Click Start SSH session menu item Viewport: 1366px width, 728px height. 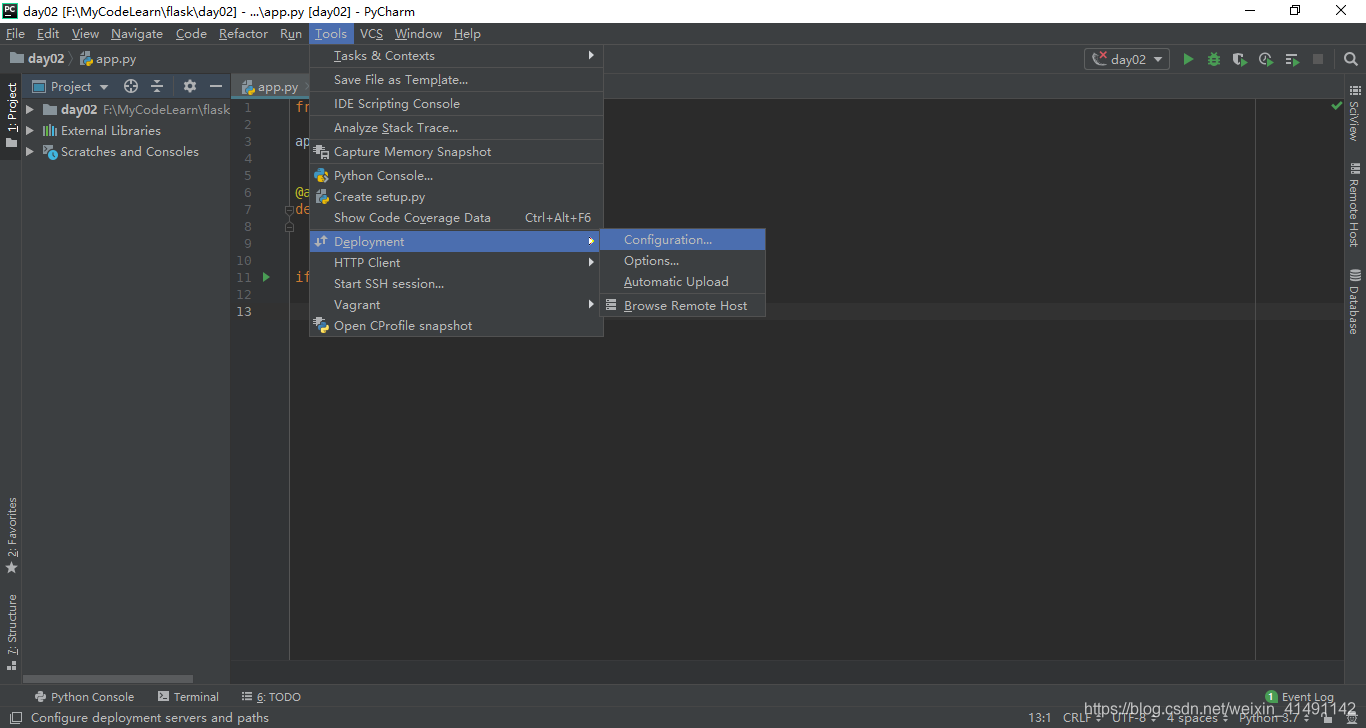click(x=456, y=284)
